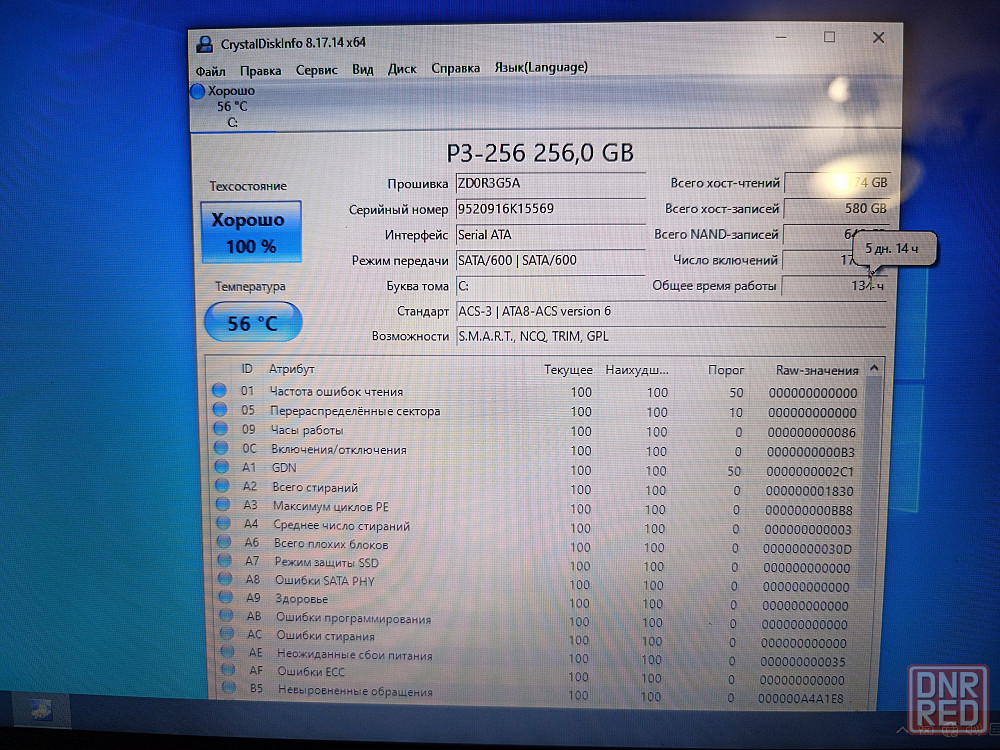The width and height of the screenshot is (1000, 750).
Task: Click the Хорошо 100 % health status button
Action: 250,232
